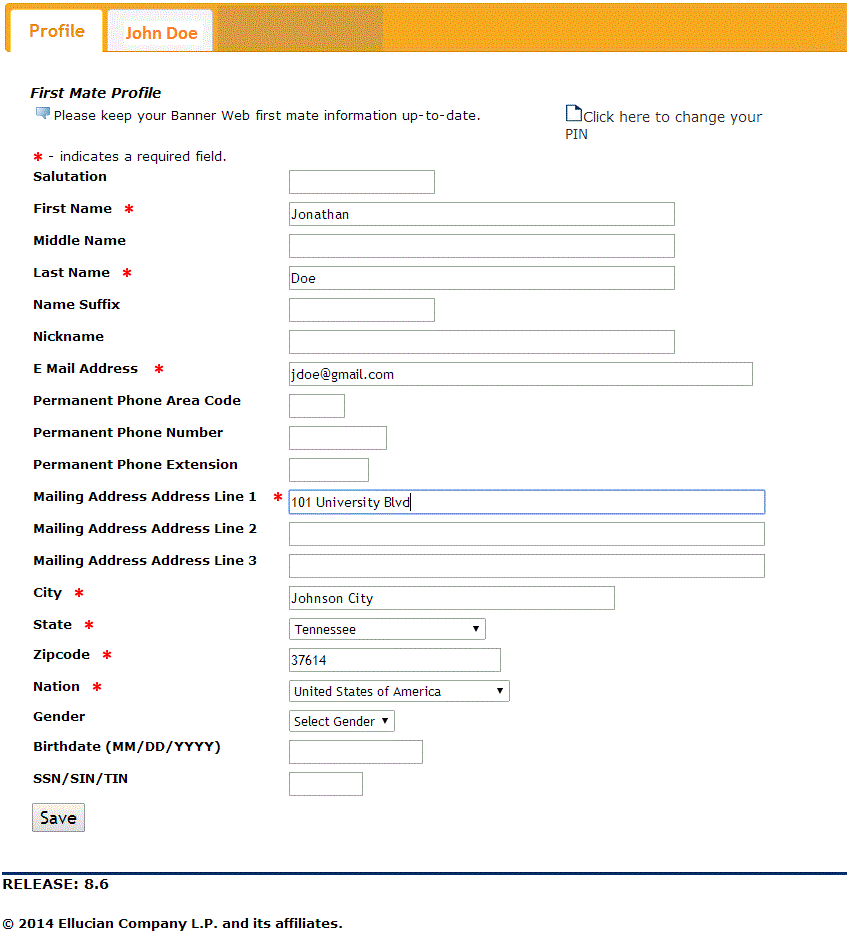
Task: Select the Permanent Phone Area Code box
Action: click(x=316, y=406)
